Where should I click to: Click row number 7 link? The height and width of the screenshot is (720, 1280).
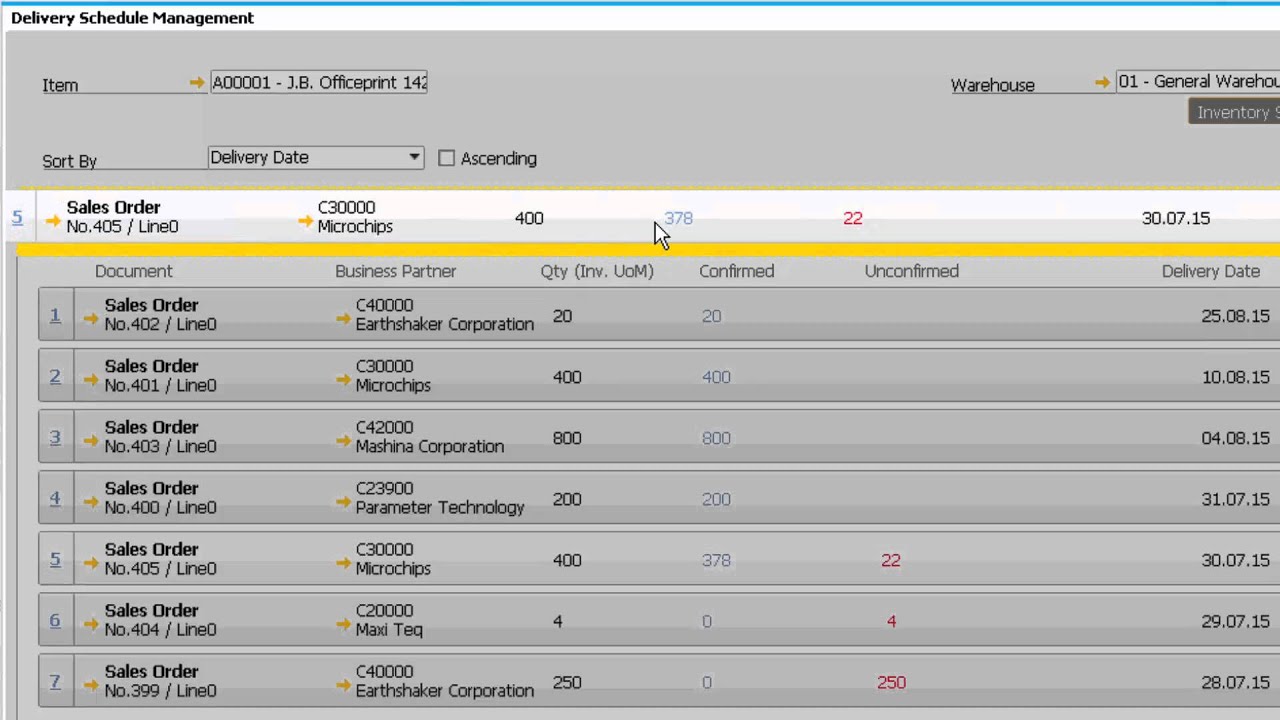pos(55,681)
